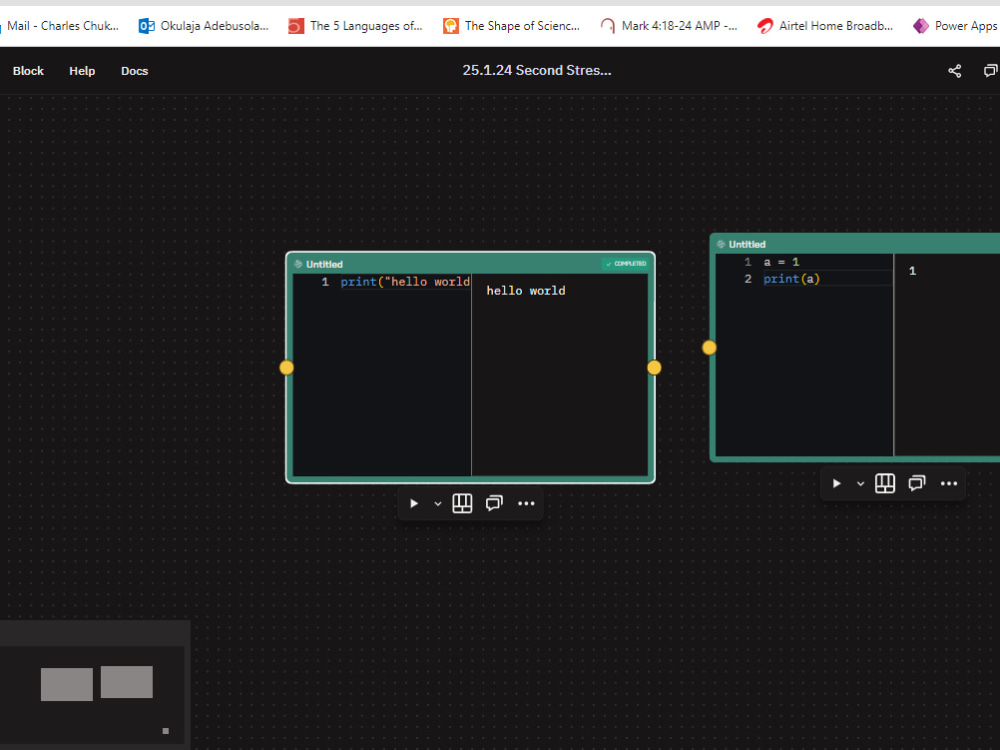Viewport: 1000px width, 750px height.
Task: Click the icon beside Untitled in a = 1 block
Action: (x=721, y=244)
